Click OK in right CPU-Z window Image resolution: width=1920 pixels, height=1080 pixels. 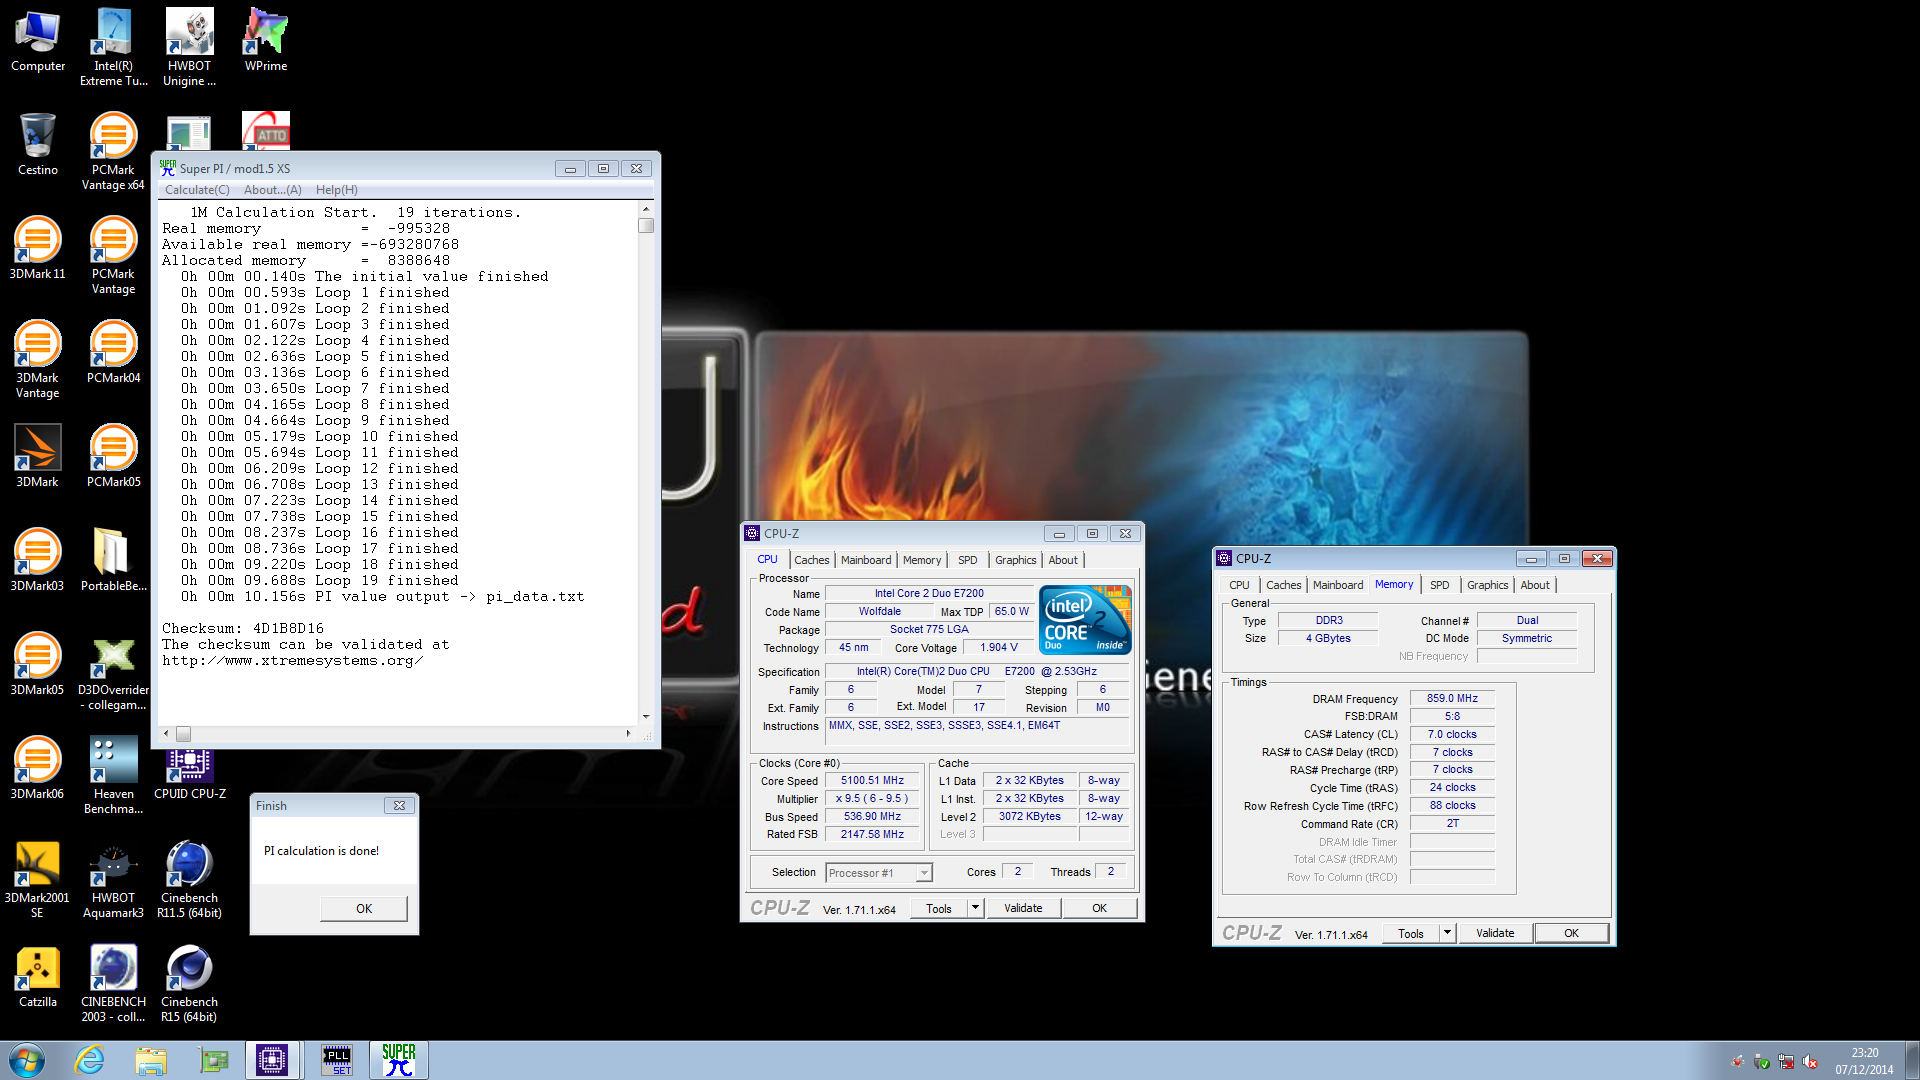pos(1571,933)
